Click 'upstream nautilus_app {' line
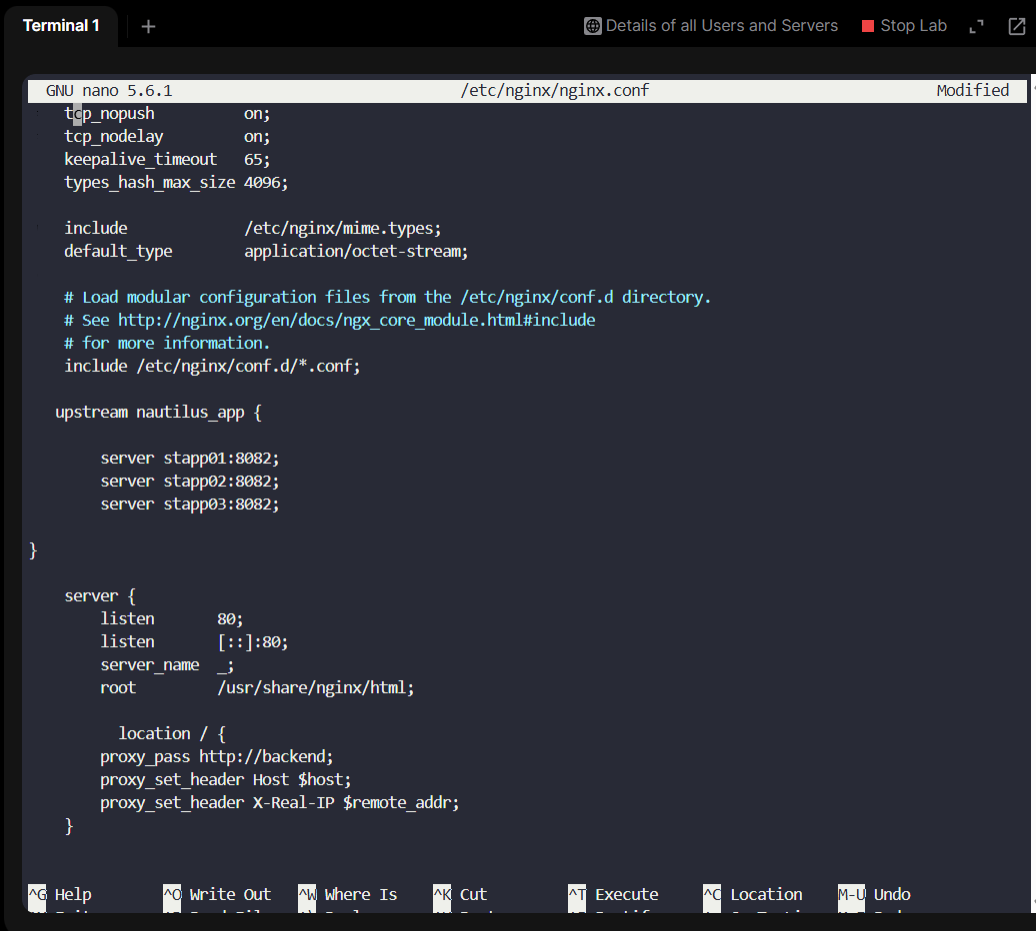1036x931 pixels. coord(159,412)
